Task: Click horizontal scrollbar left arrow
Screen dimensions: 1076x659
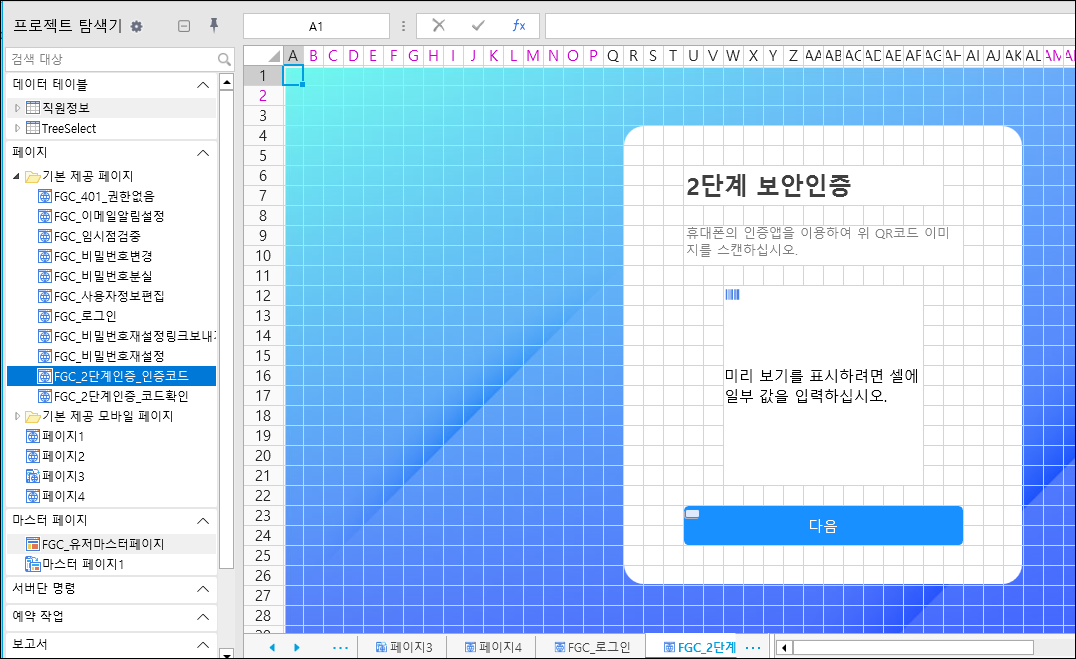Action: tap(784, 647)
